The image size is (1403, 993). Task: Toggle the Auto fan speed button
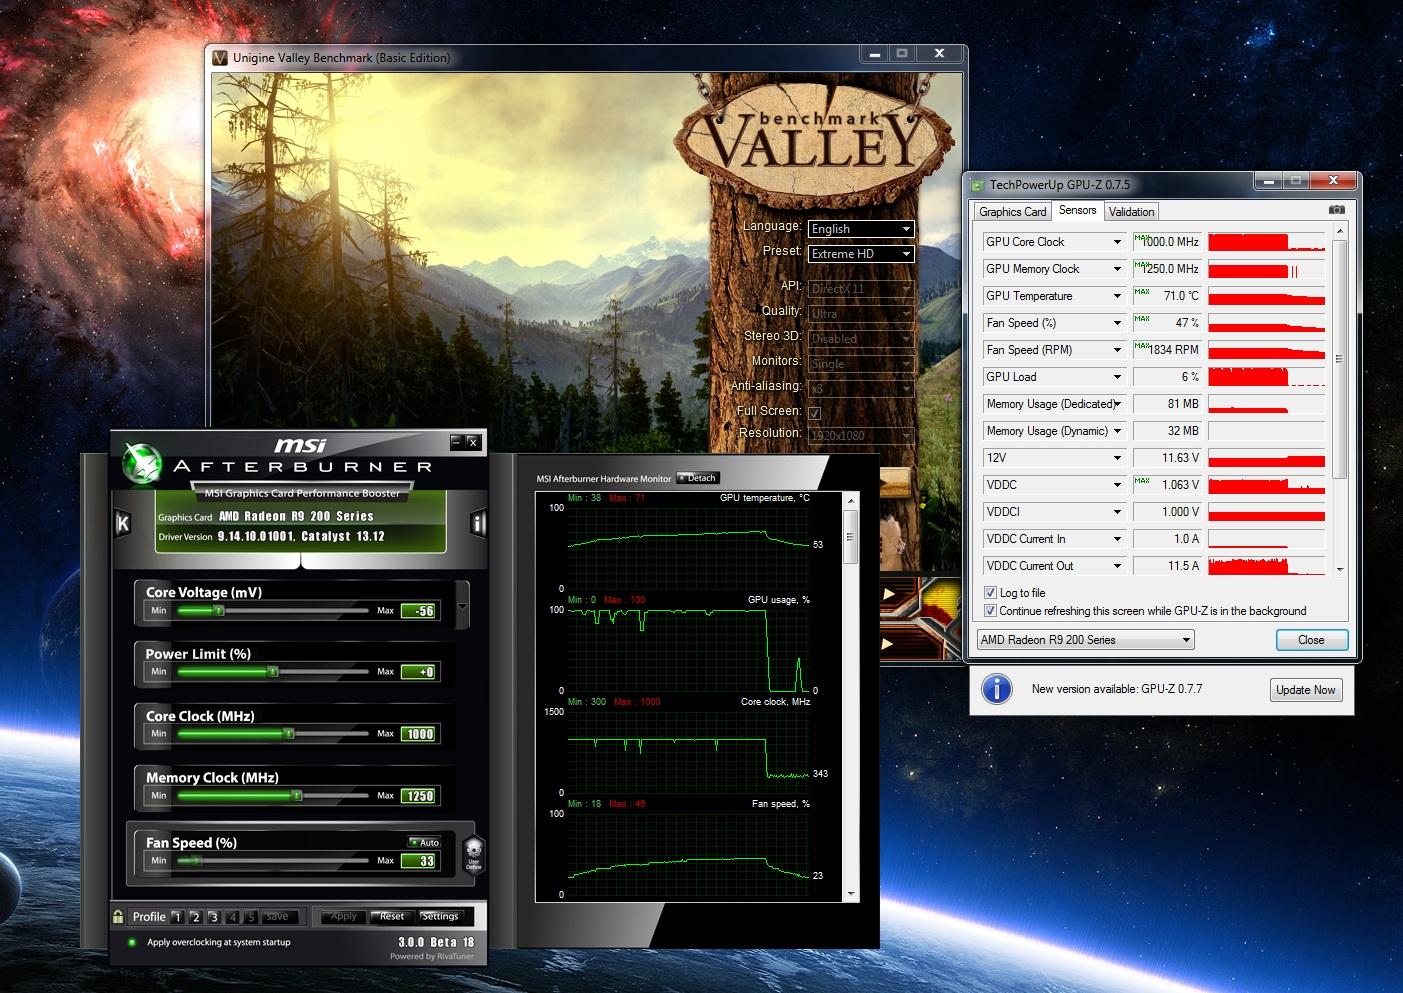click(424, 842)
